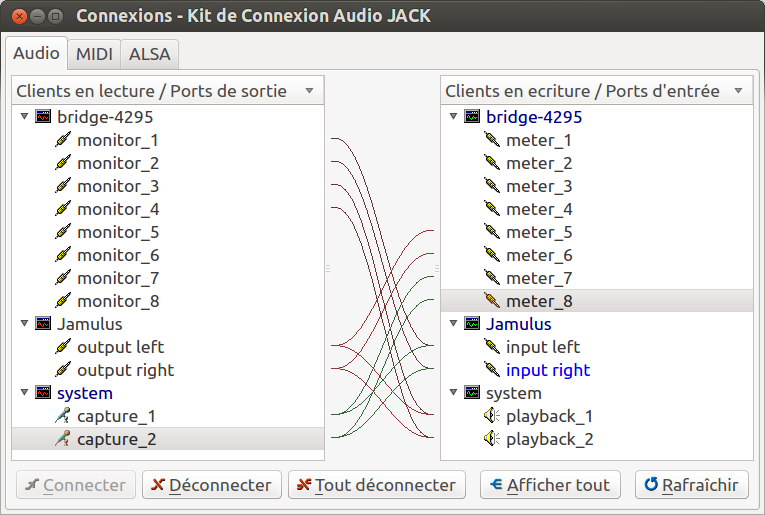
Task: Collapse bridge-4295 in the output ports tree
Action: pos(25,117)
